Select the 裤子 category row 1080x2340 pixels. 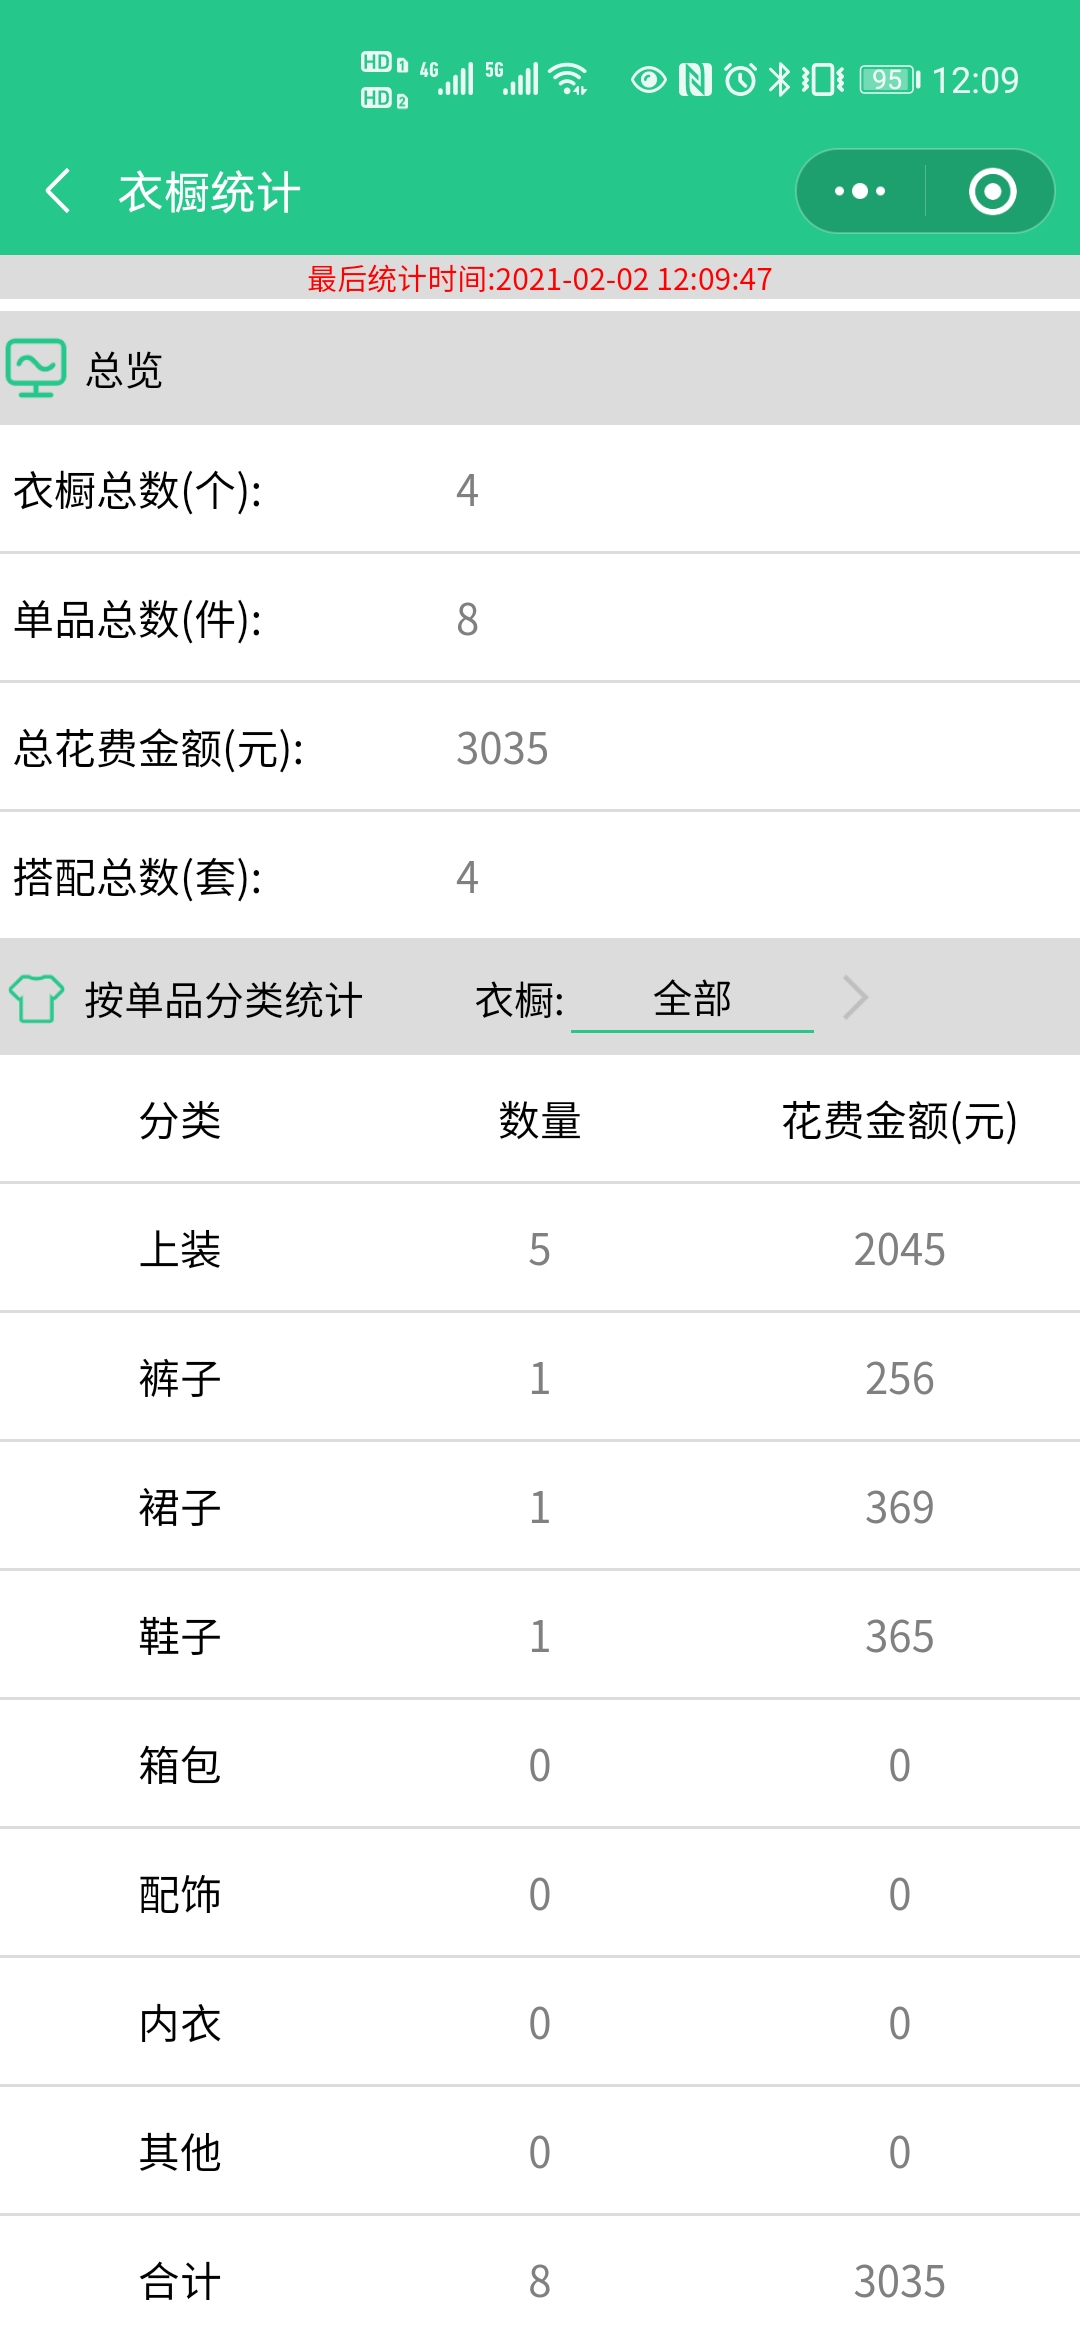point(540,1377)
